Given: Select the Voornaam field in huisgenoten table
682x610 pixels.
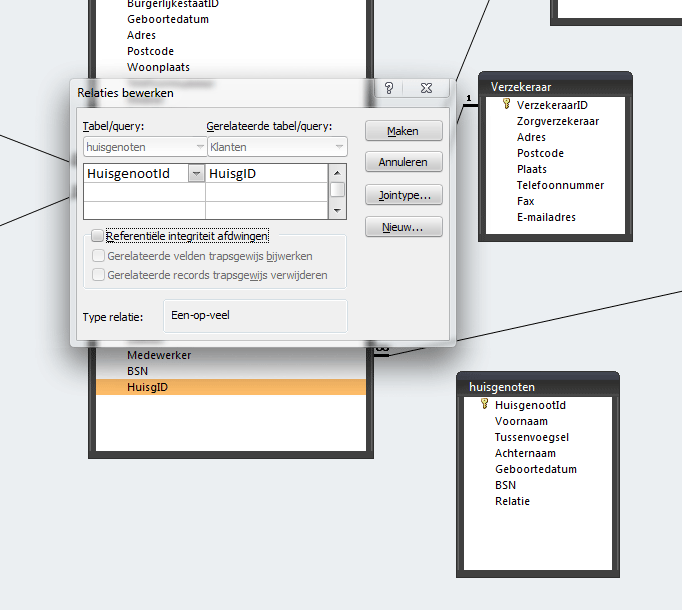Looking at the screenshot, I should 521,421.
